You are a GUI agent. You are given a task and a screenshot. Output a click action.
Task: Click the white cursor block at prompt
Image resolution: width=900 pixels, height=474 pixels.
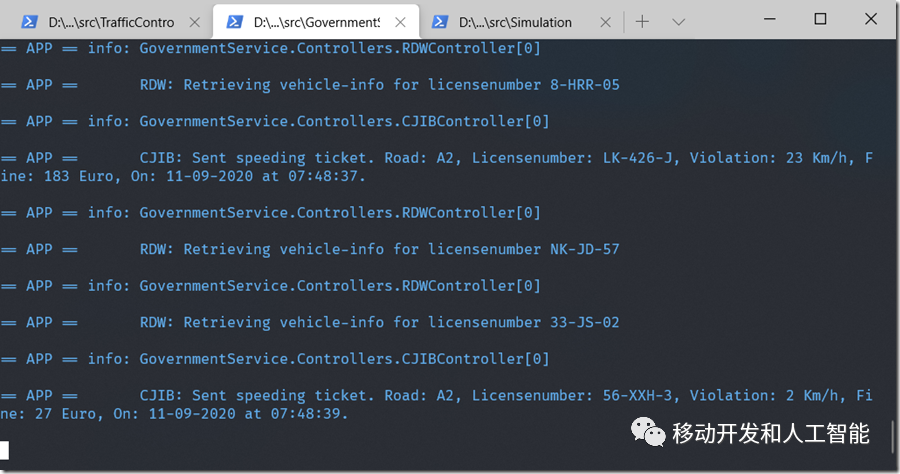(4, 450)
